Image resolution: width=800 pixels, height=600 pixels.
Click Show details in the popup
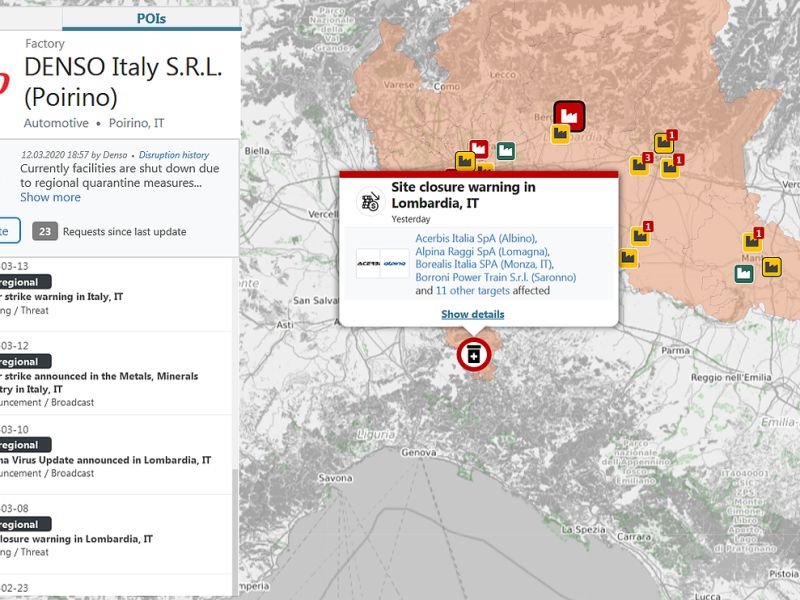[472, 314]
